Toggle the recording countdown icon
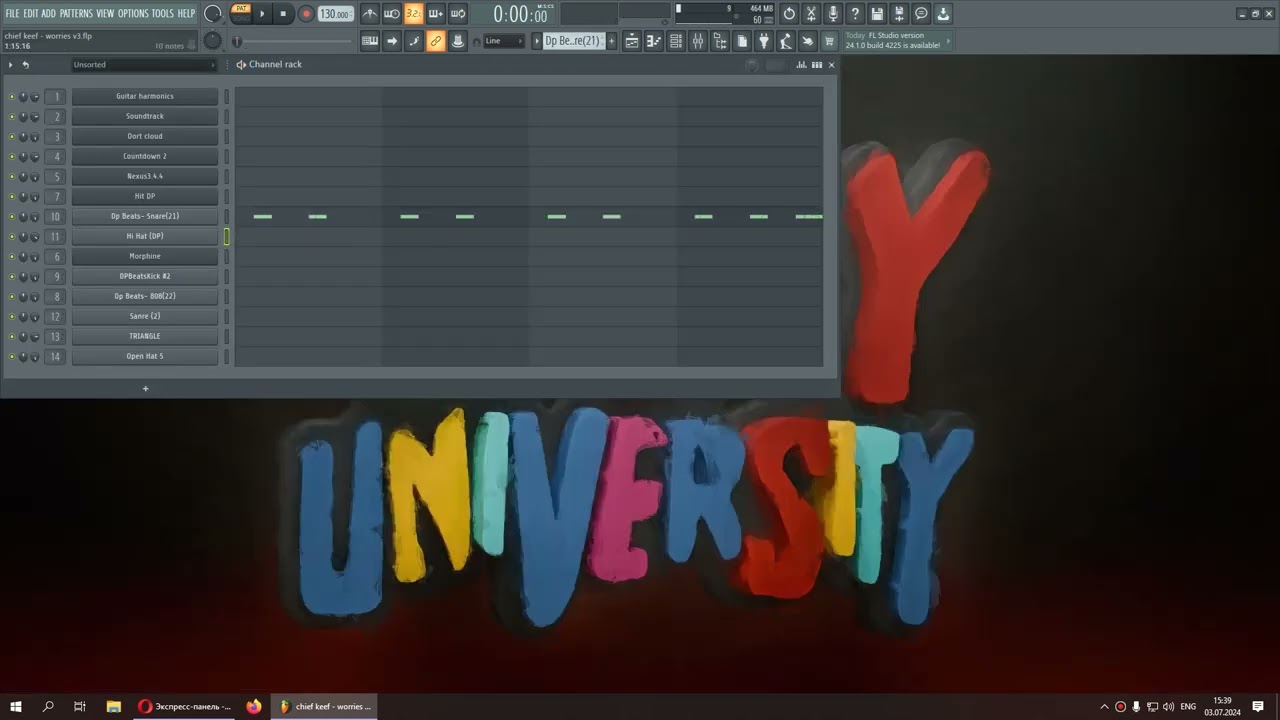The width and height of the screenshot is (1280, 720). (414, 14)
